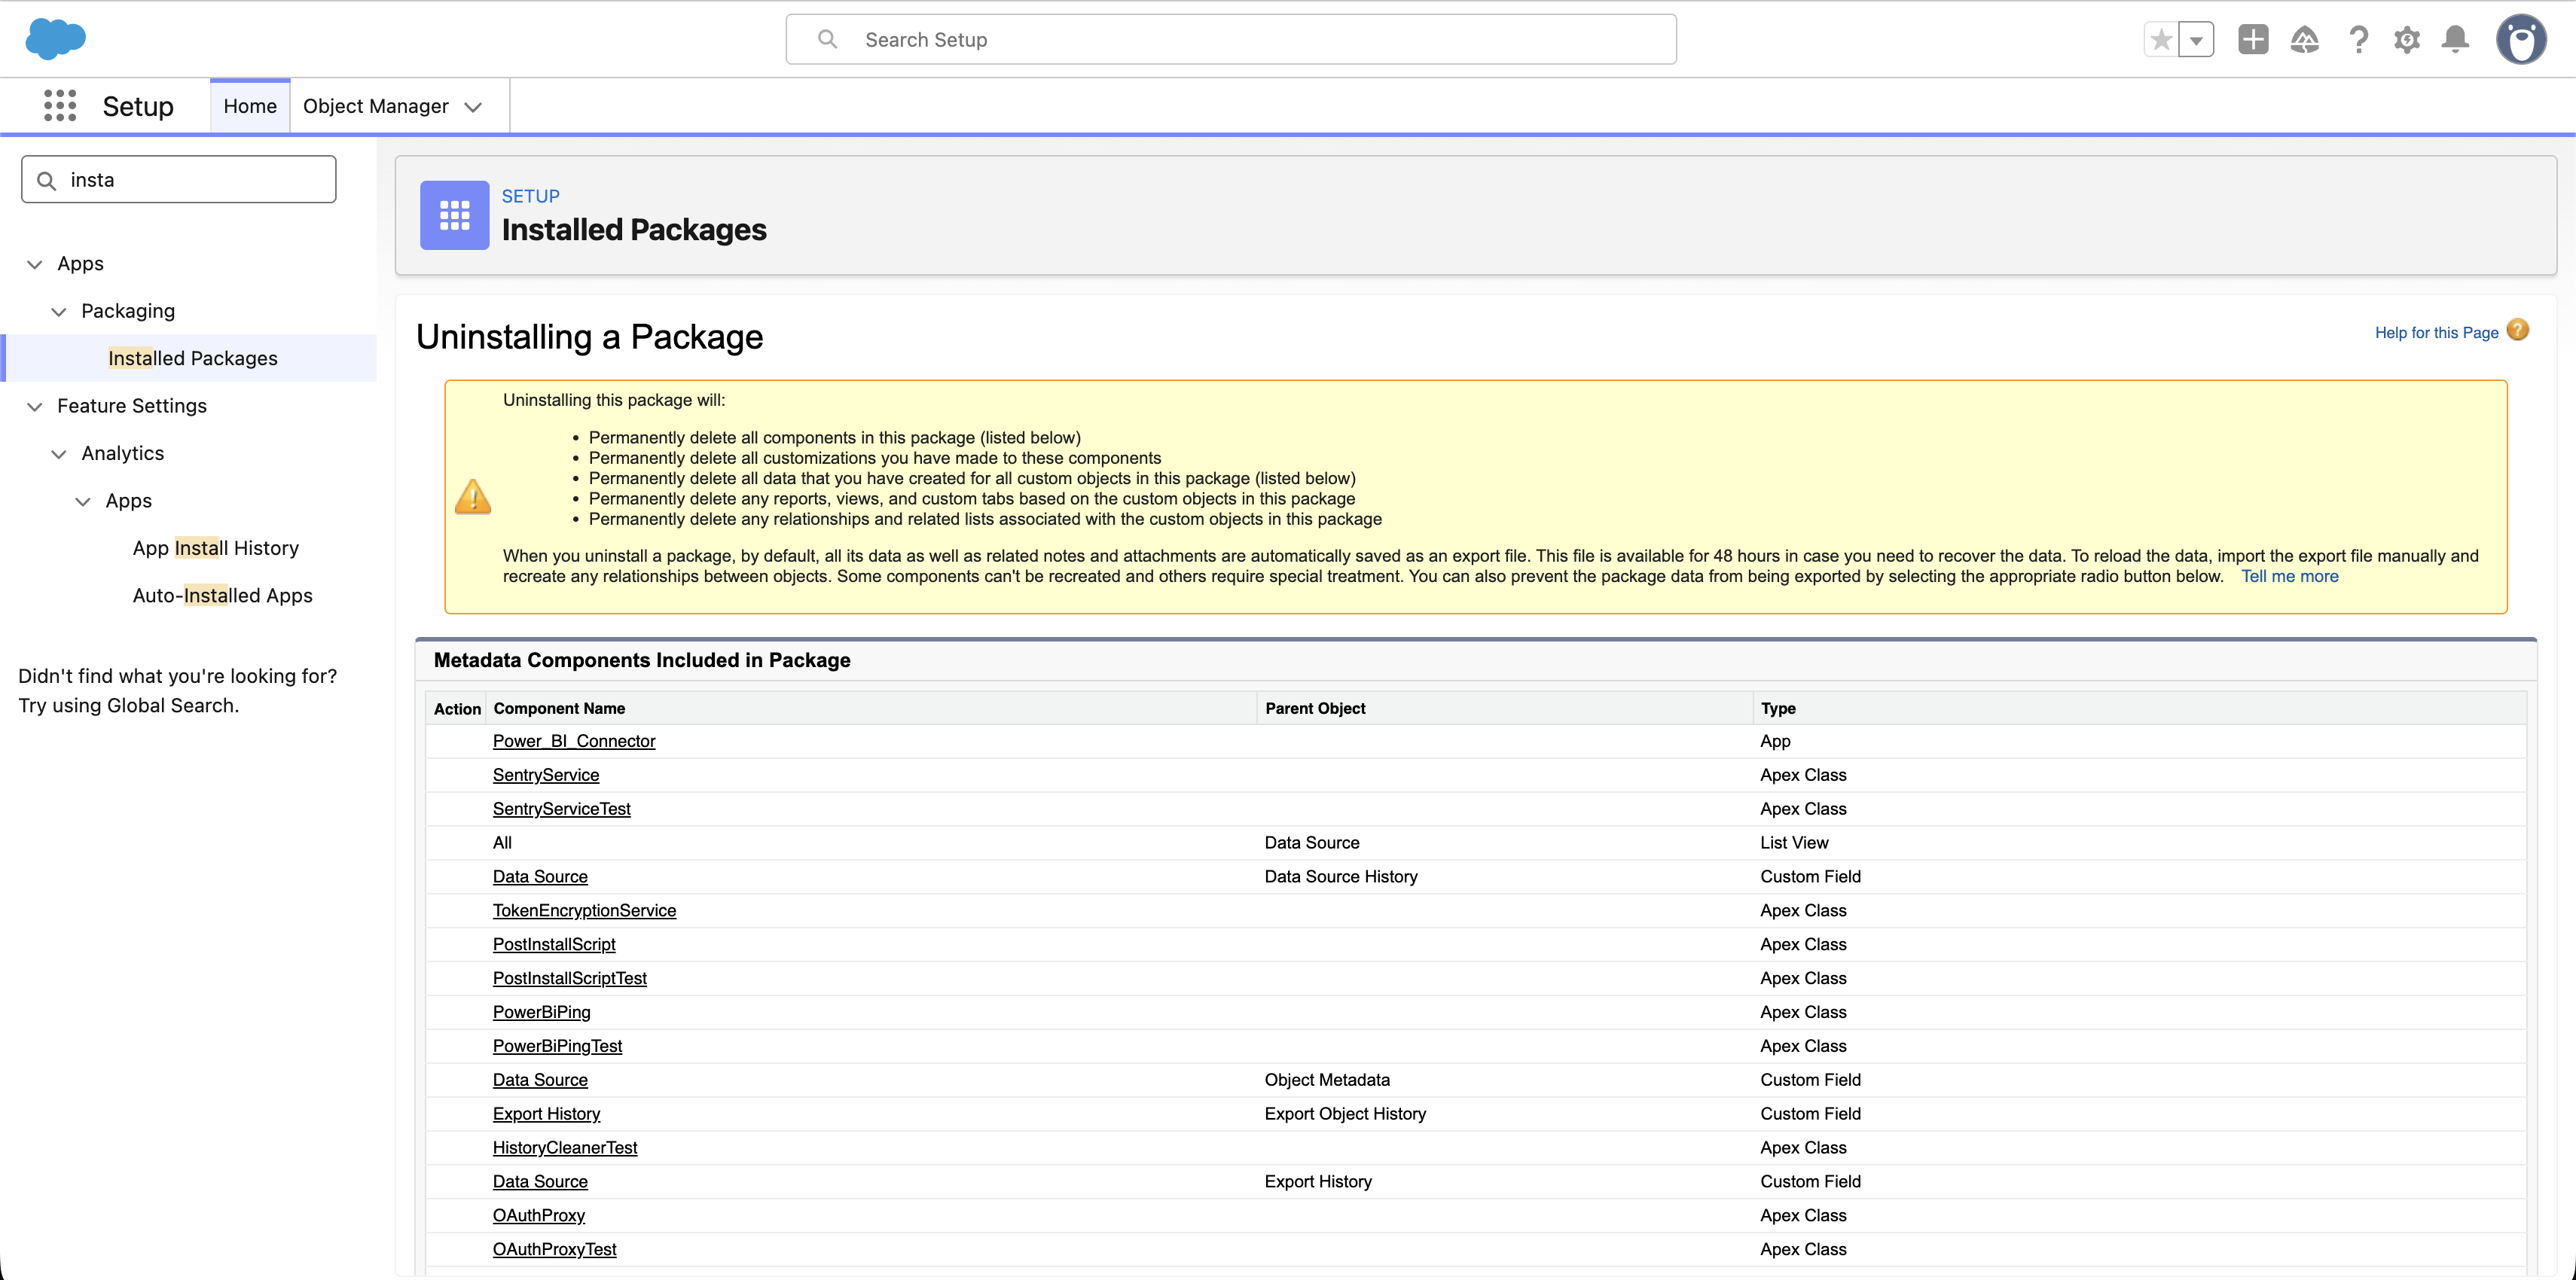This screenshot has width=2576, height=1280.
Task: Open the PowerBiPingTest link
Action: click(557, 1047)
